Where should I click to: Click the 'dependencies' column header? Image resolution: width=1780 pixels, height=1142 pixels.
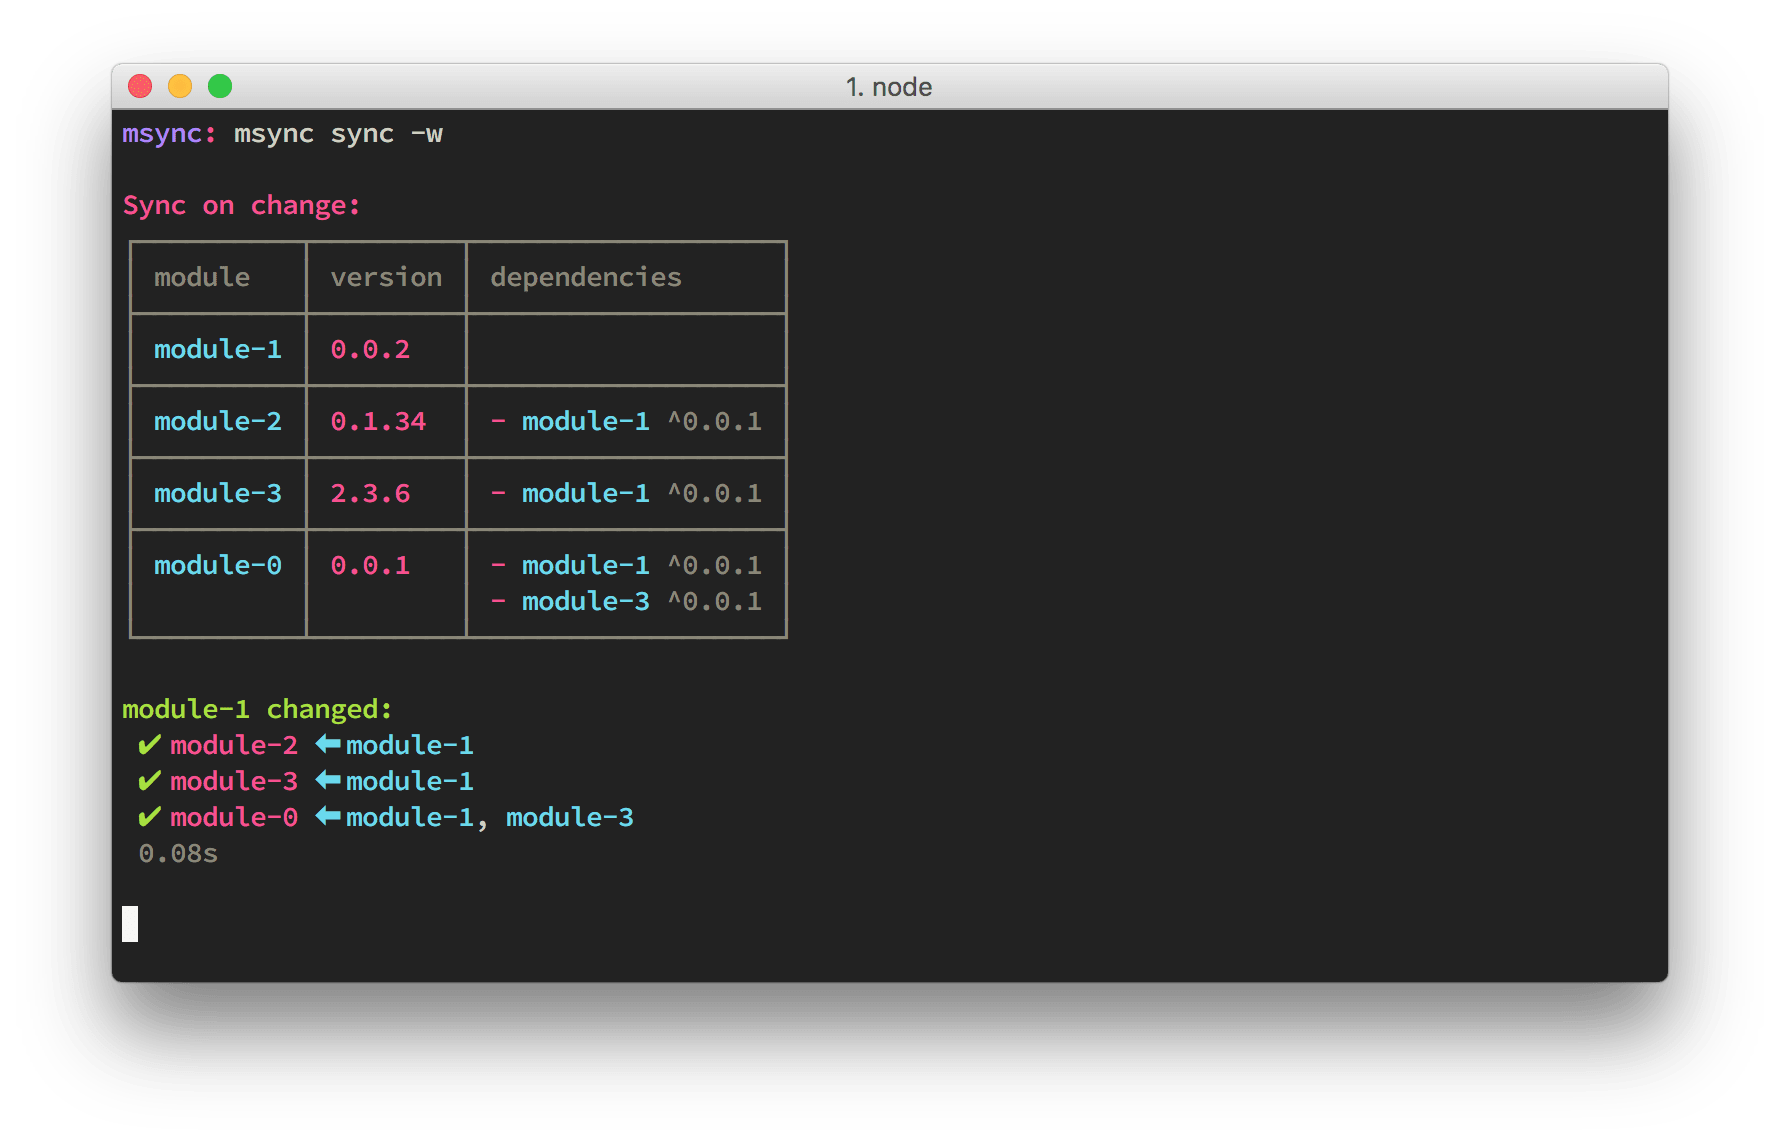(586, 277)
